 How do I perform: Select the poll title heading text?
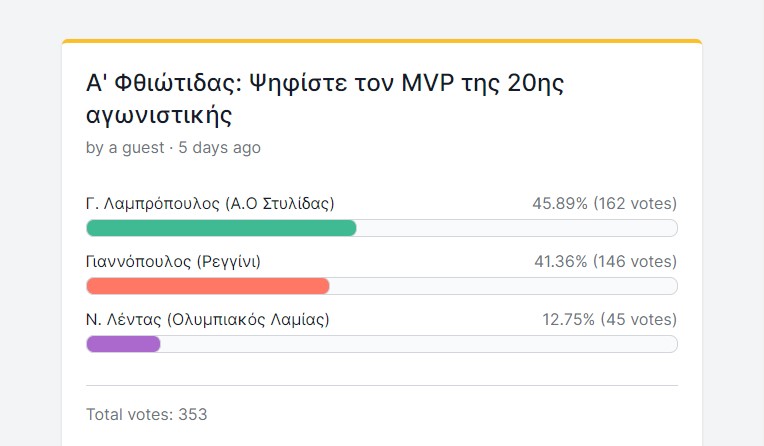(x=325, y=99)
